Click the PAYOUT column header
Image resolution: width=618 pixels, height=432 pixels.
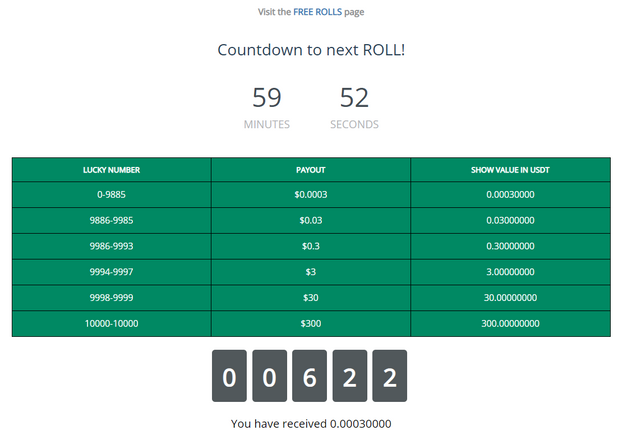tap(311, 170)
